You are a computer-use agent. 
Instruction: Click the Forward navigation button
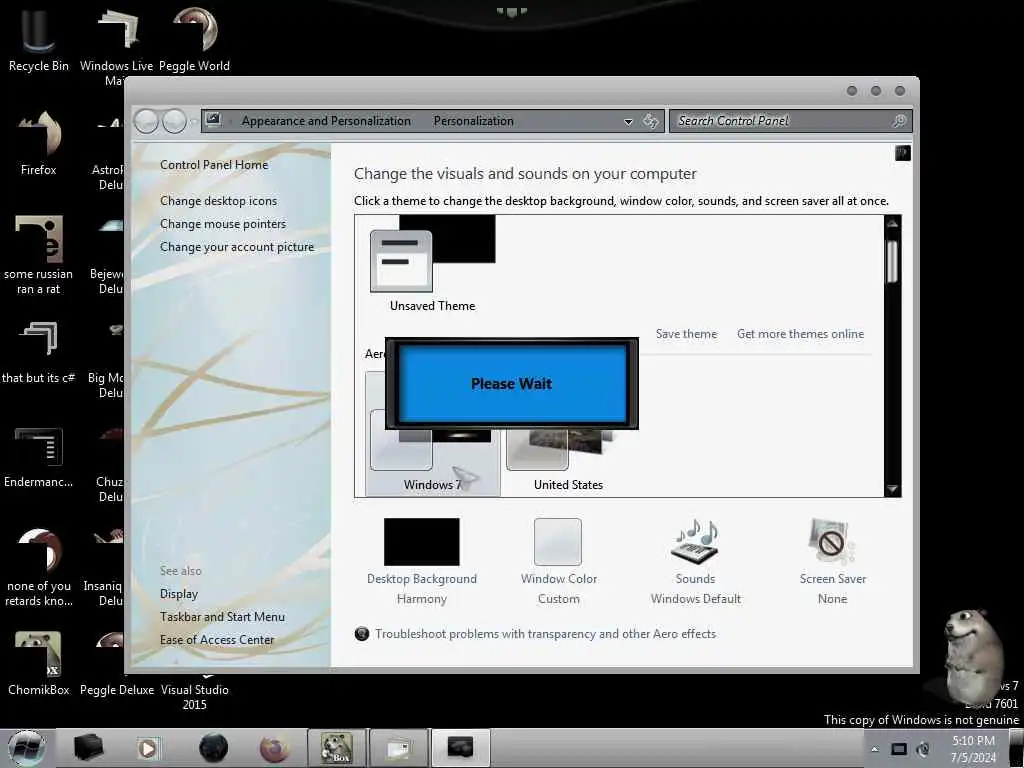coord(174,121)
